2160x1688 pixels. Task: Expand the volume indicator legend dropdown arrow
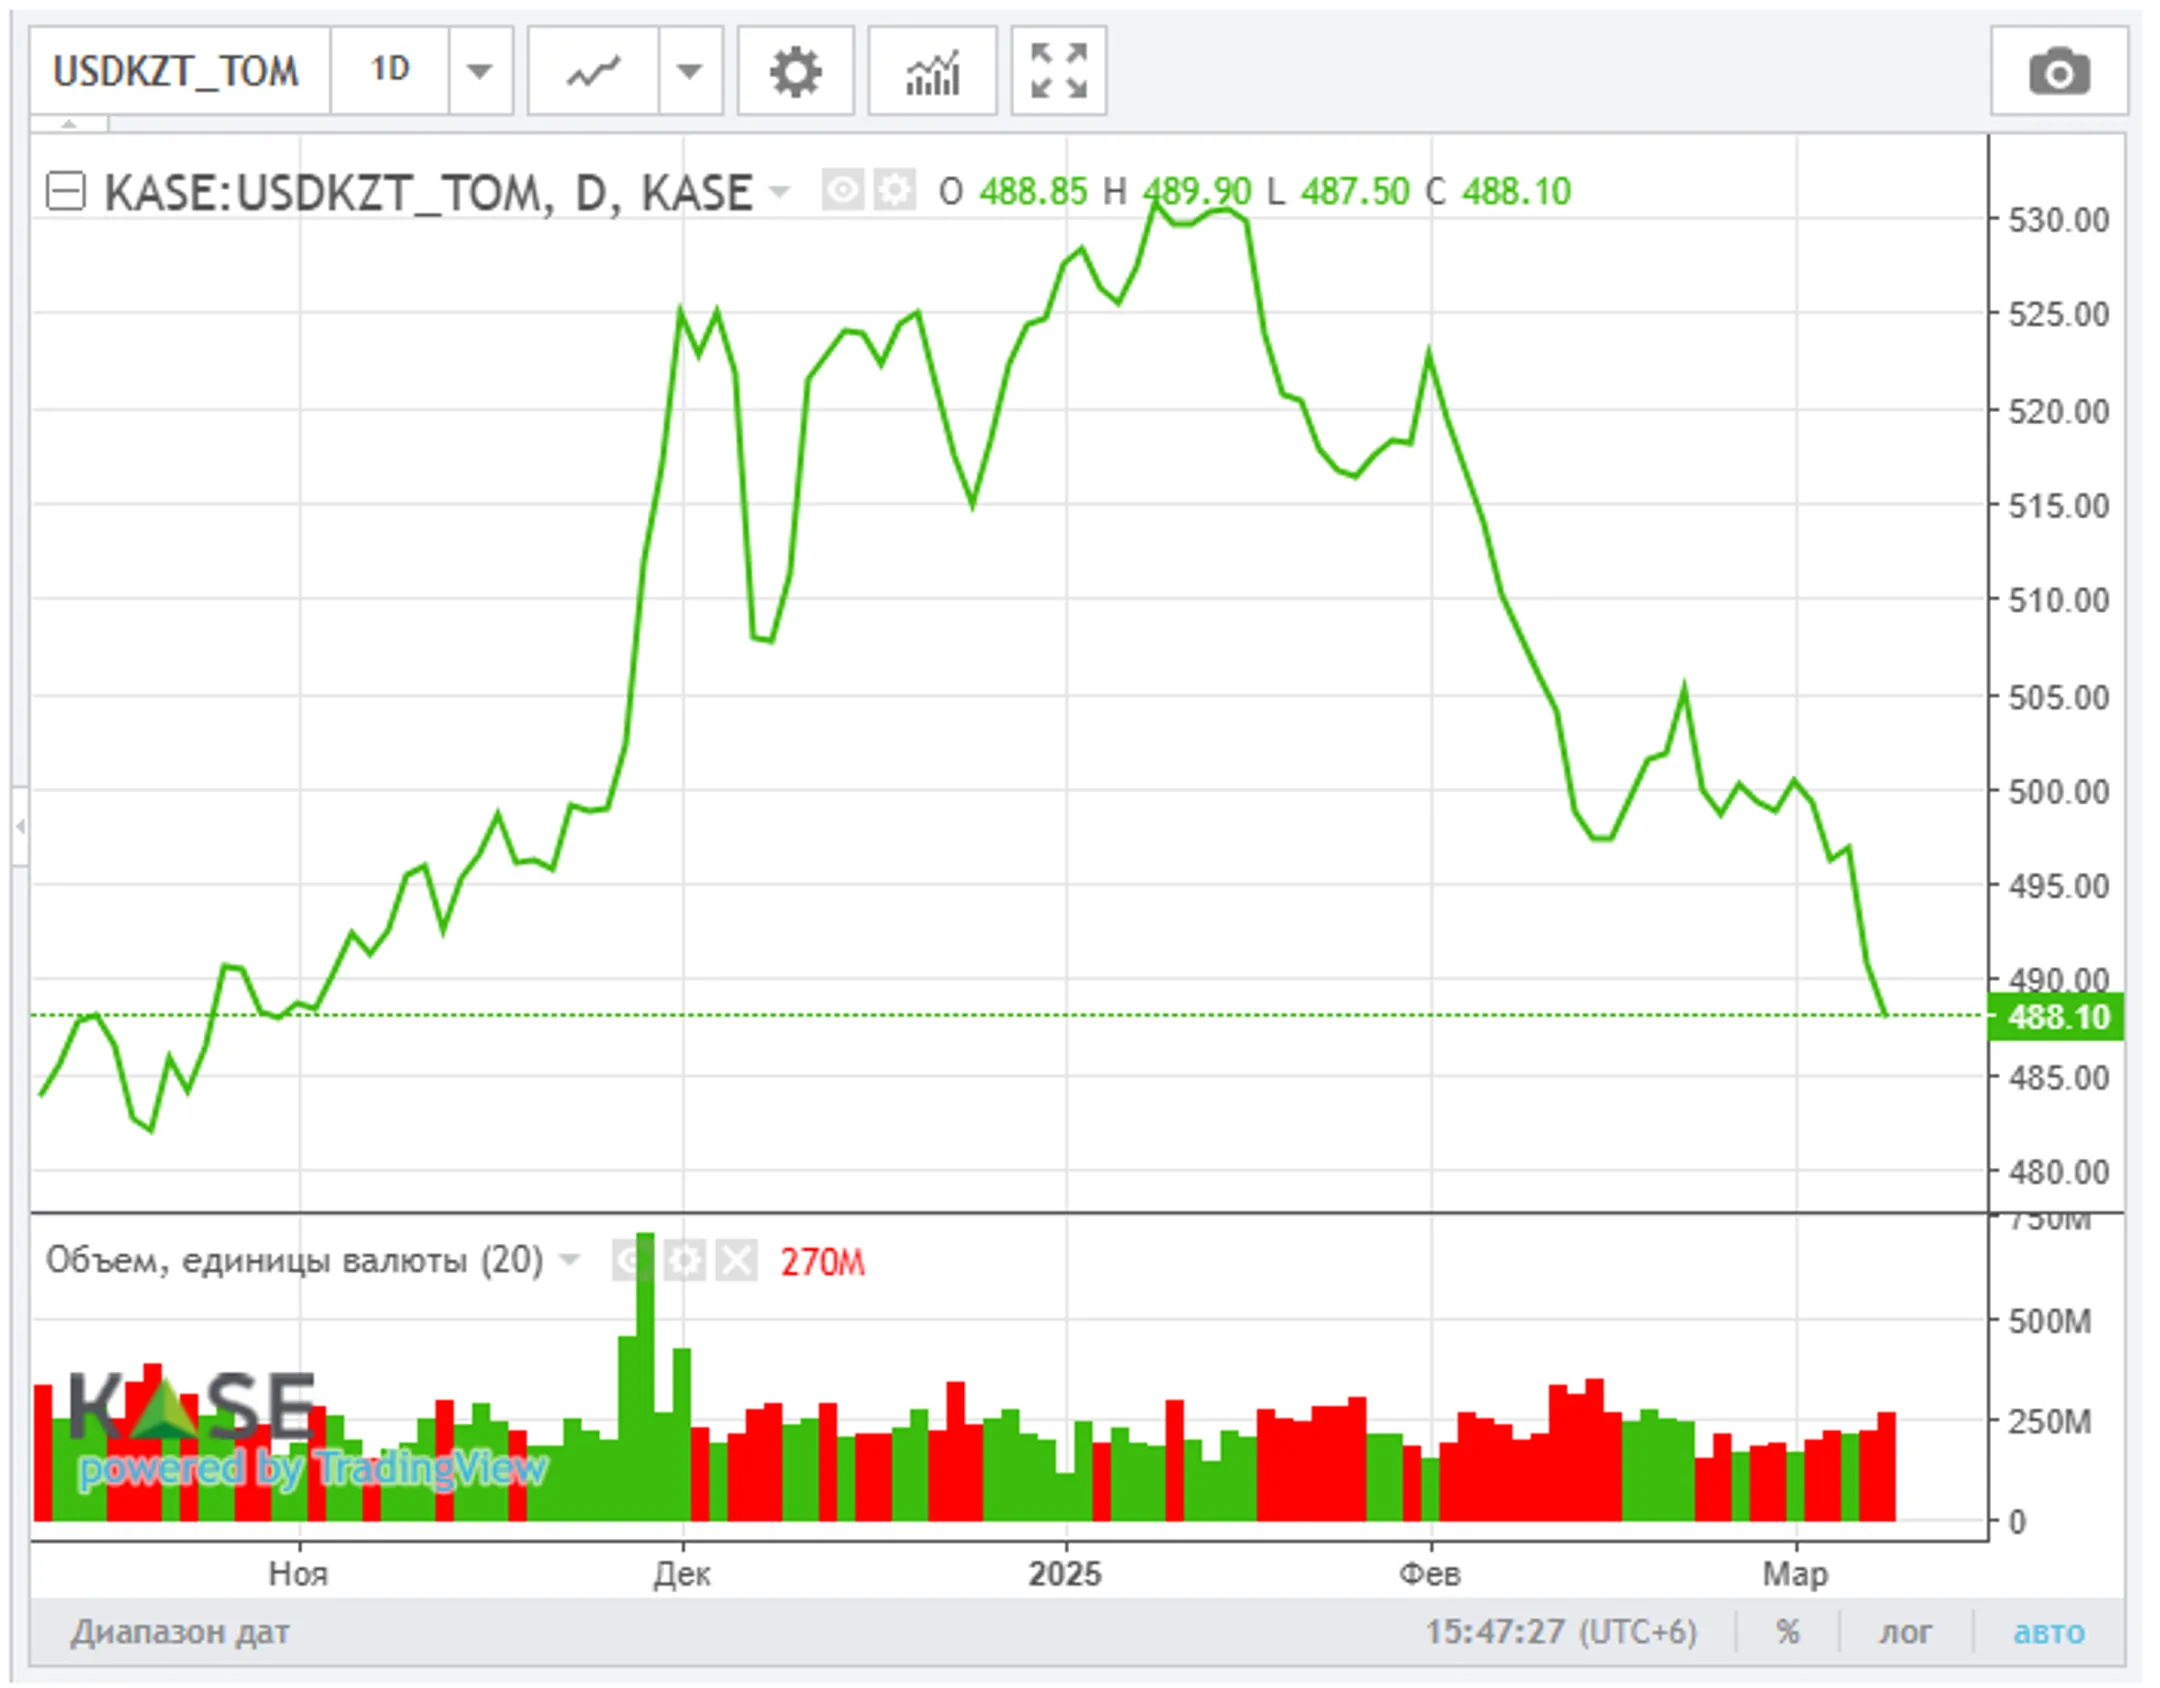pyautogui.click(x=569, y=1259)
